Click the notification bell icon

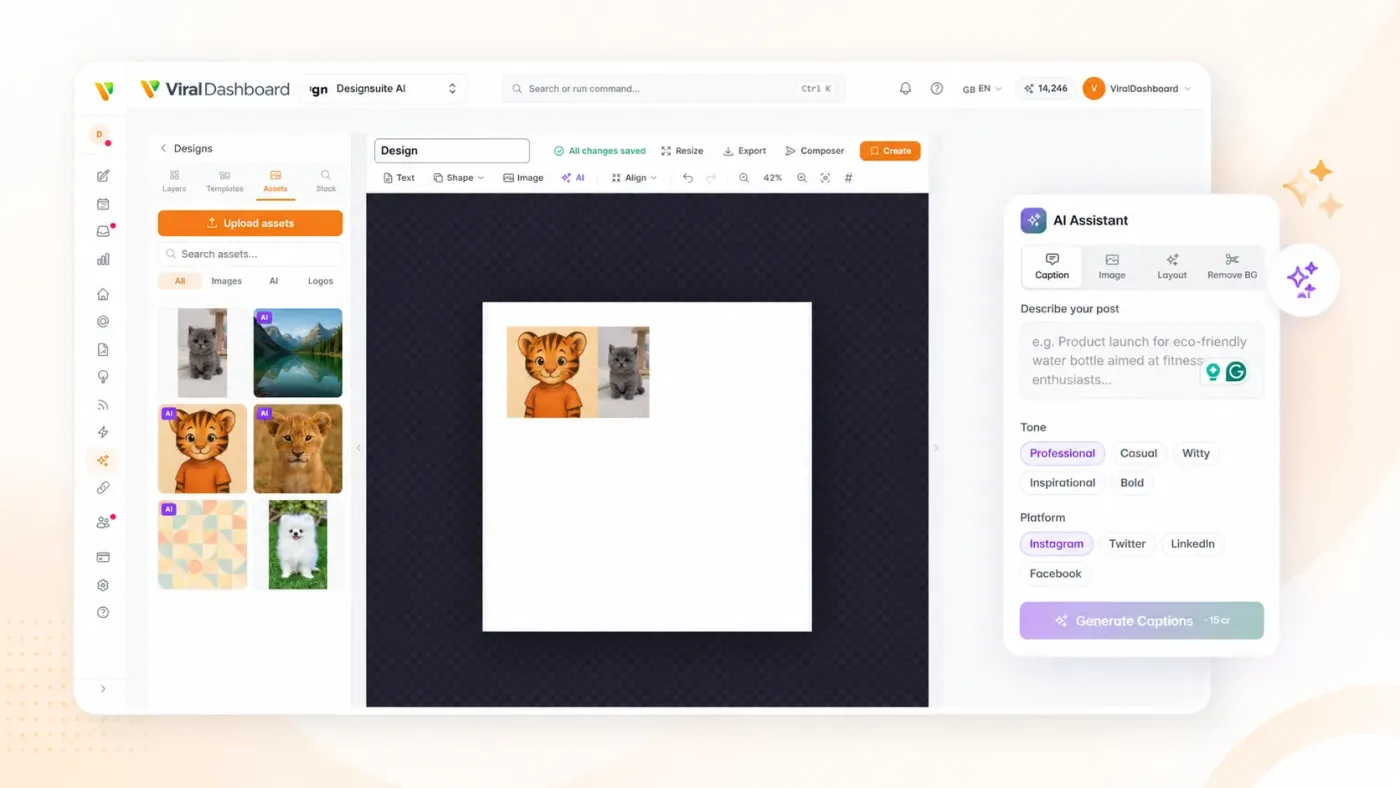click(905, 88)
